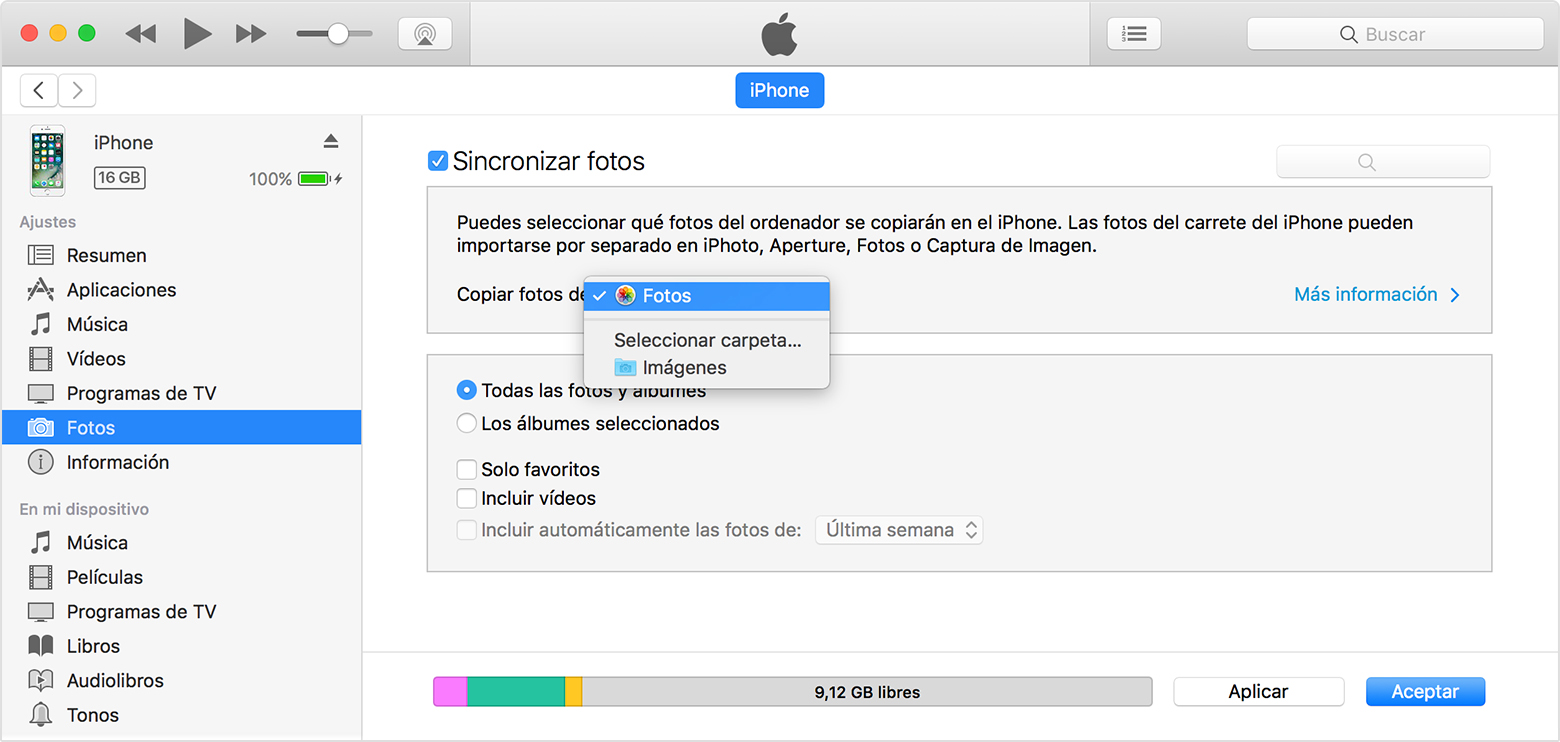Click the volume slider knob
Image resolution: width=1560 pixels, height=742 pixels.
pos(338,34)
